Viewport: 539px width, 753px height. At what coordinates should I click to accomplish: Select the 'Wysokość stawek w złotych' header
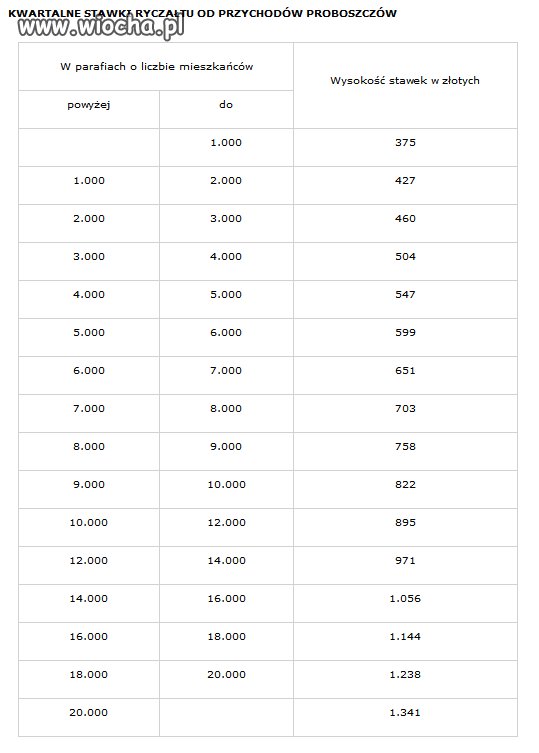point(405,81)
